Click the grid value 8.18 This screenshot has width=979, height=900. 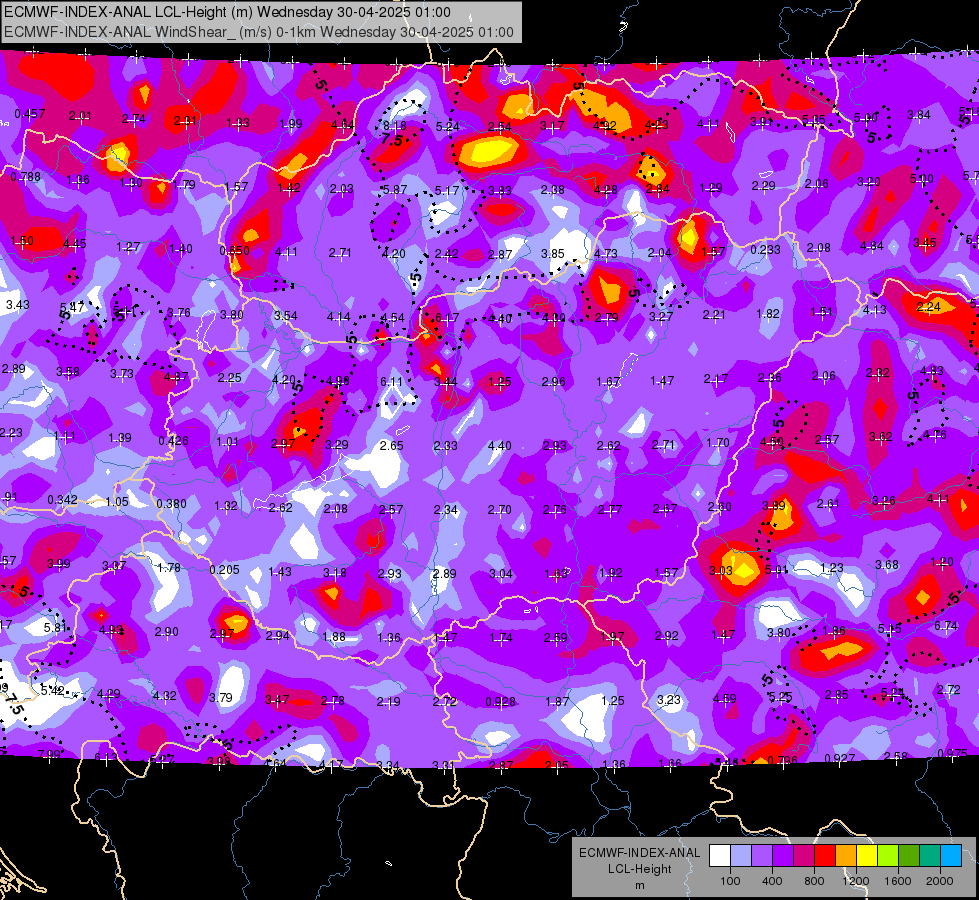[x=395, y=126]
